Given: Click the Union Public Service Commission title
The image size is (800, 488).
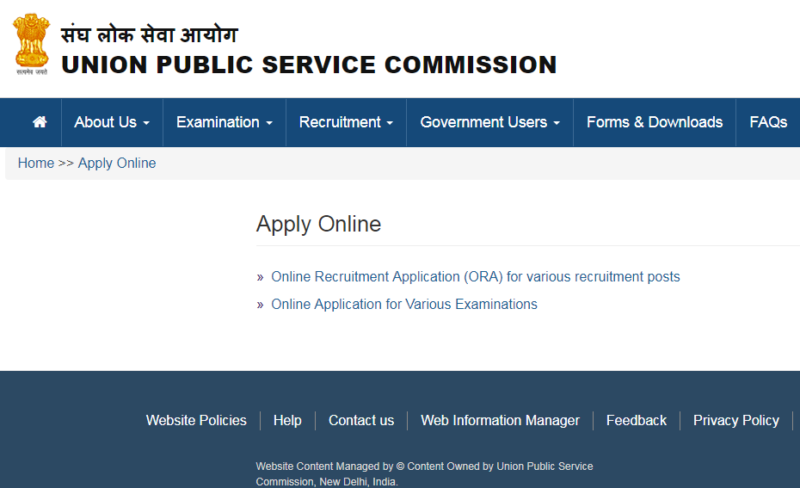Looking at the screenshot, I should (308, 65).
